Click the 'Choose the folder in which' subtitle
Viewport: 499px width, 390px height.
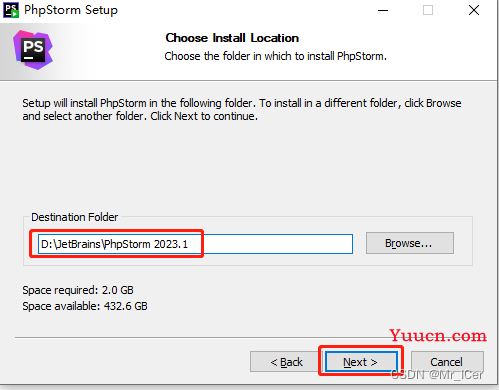tap(276, 56)
